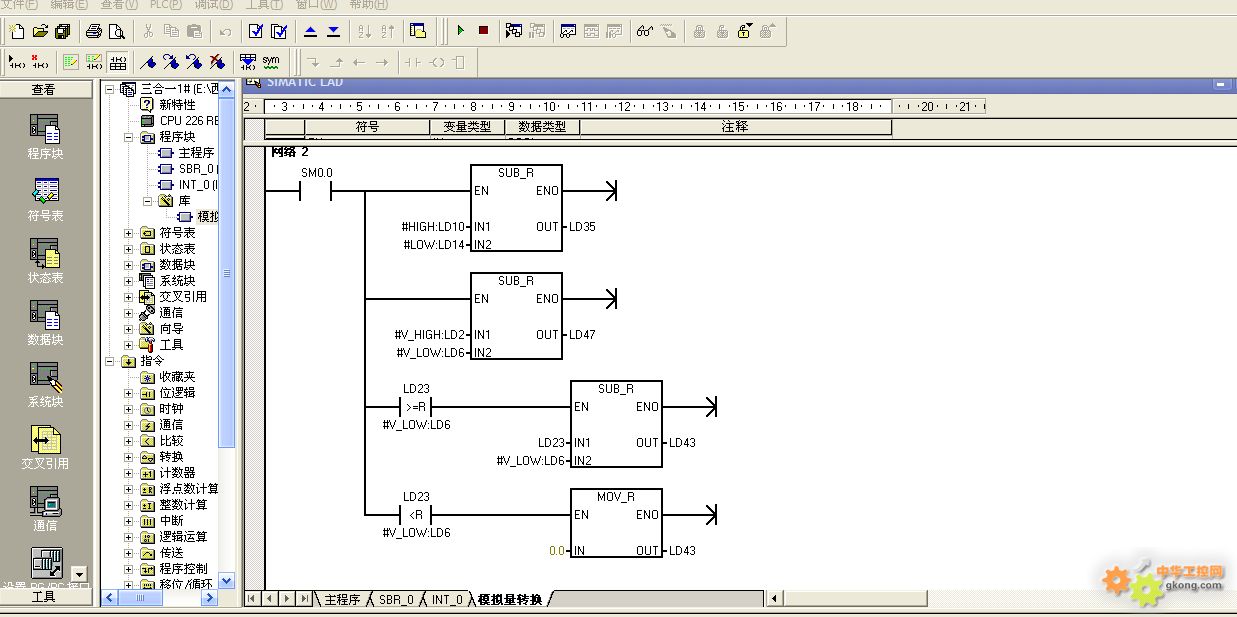The image size is (1237, 617).
Task: Open 状态表 in the navigation bar
Action: point(45,262)
